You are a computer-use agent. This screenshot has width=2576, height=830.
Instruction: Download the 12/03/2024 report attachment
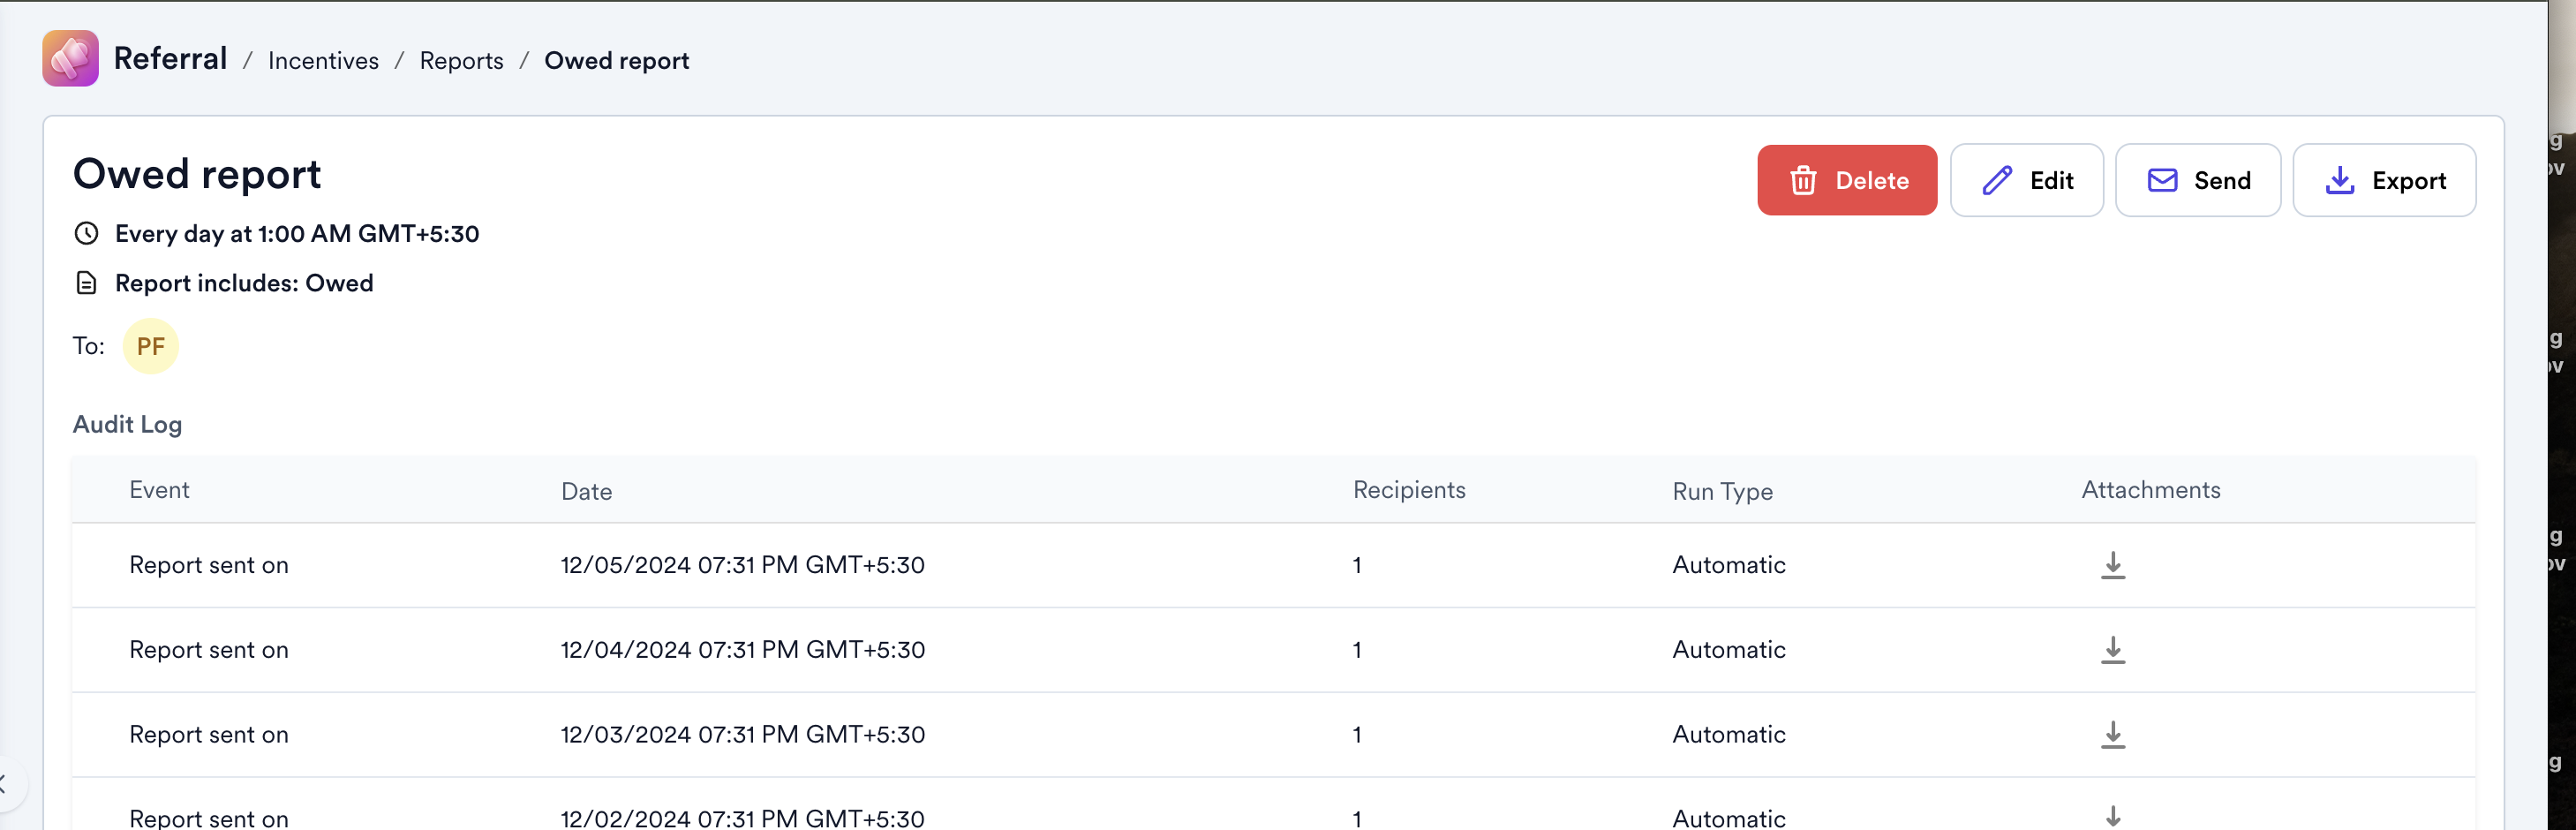click(x=2112, y=735)
